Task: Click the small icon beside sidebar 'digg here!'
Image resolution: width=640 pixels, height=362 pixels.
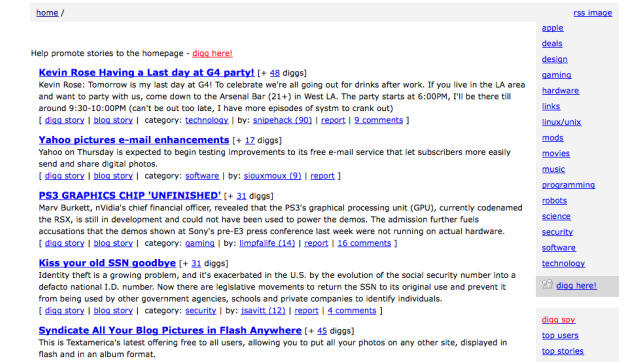Action: click(547, 284)
